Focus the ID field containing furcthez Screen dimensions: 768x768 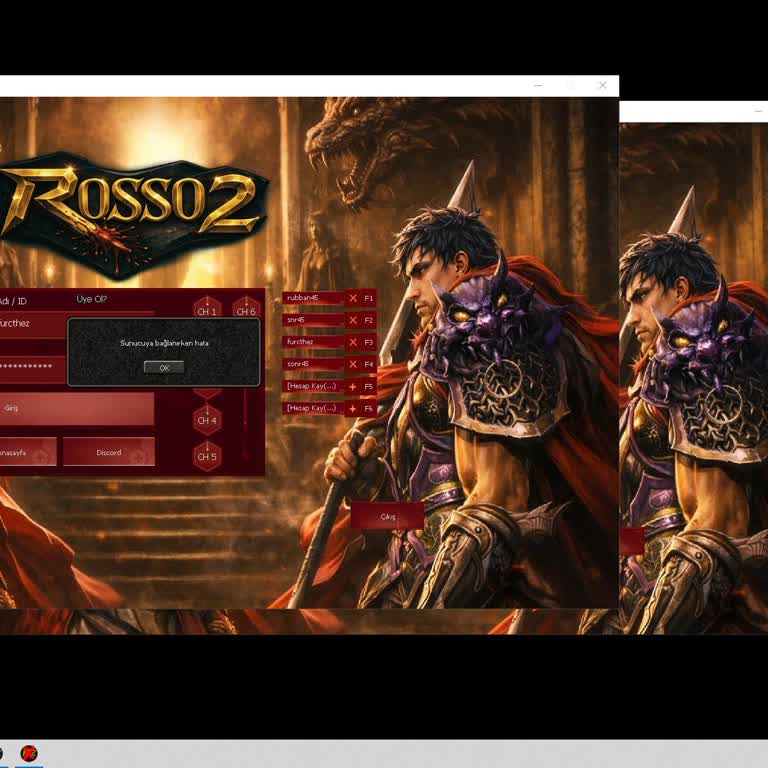(x=33, y=324)
